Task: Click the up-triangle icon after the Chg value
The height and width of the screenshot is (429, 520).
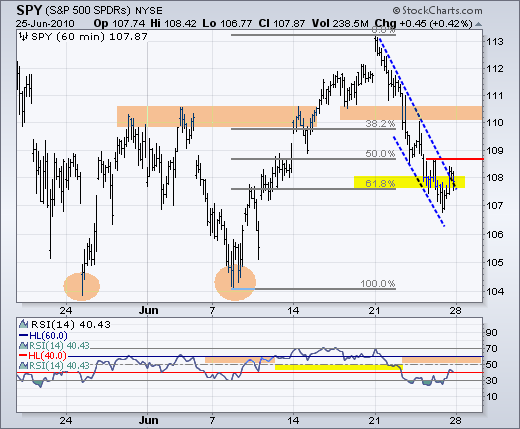Action: click(x=479, y=24)
